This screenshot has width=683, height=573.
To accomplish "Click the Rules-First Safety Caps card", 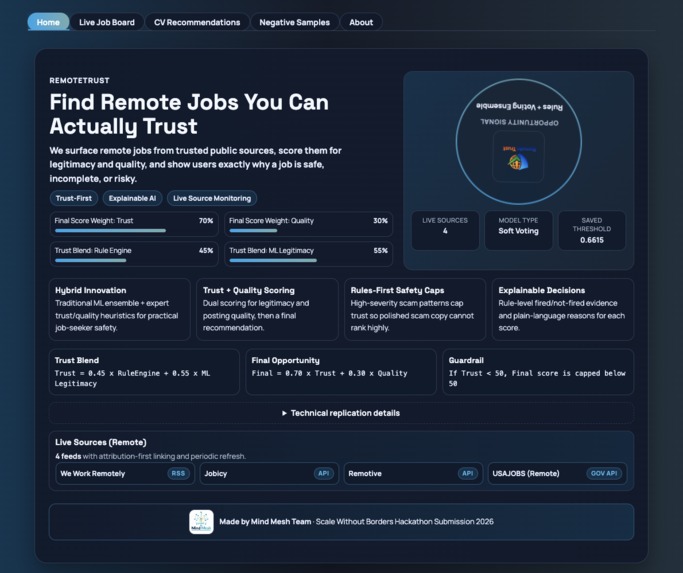I will [x=415, y=309].
